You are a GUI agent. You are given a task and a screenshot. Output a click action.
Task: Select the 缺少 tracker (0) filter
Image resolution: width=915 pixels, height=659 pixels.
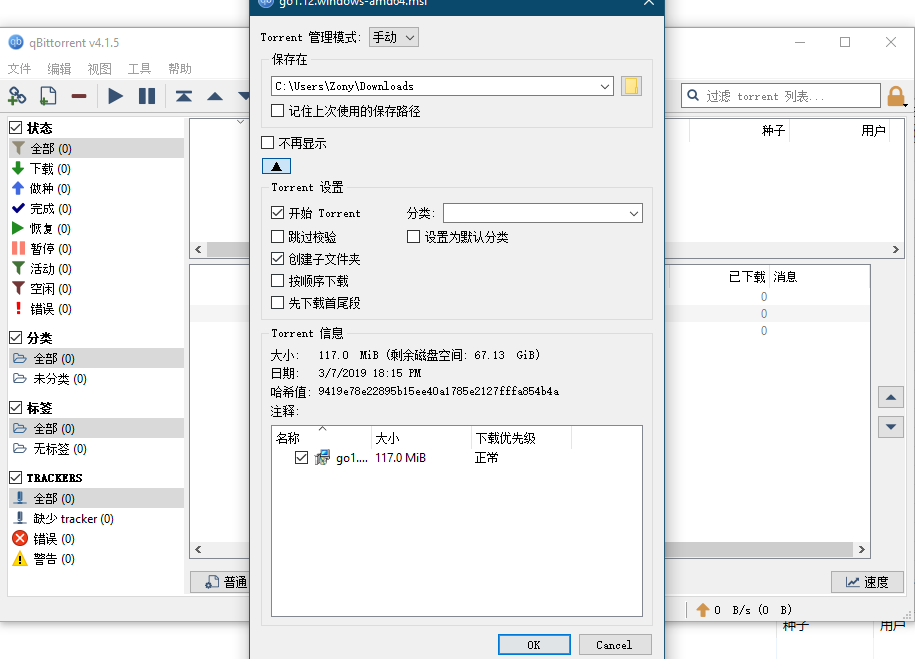pos(96,519)
